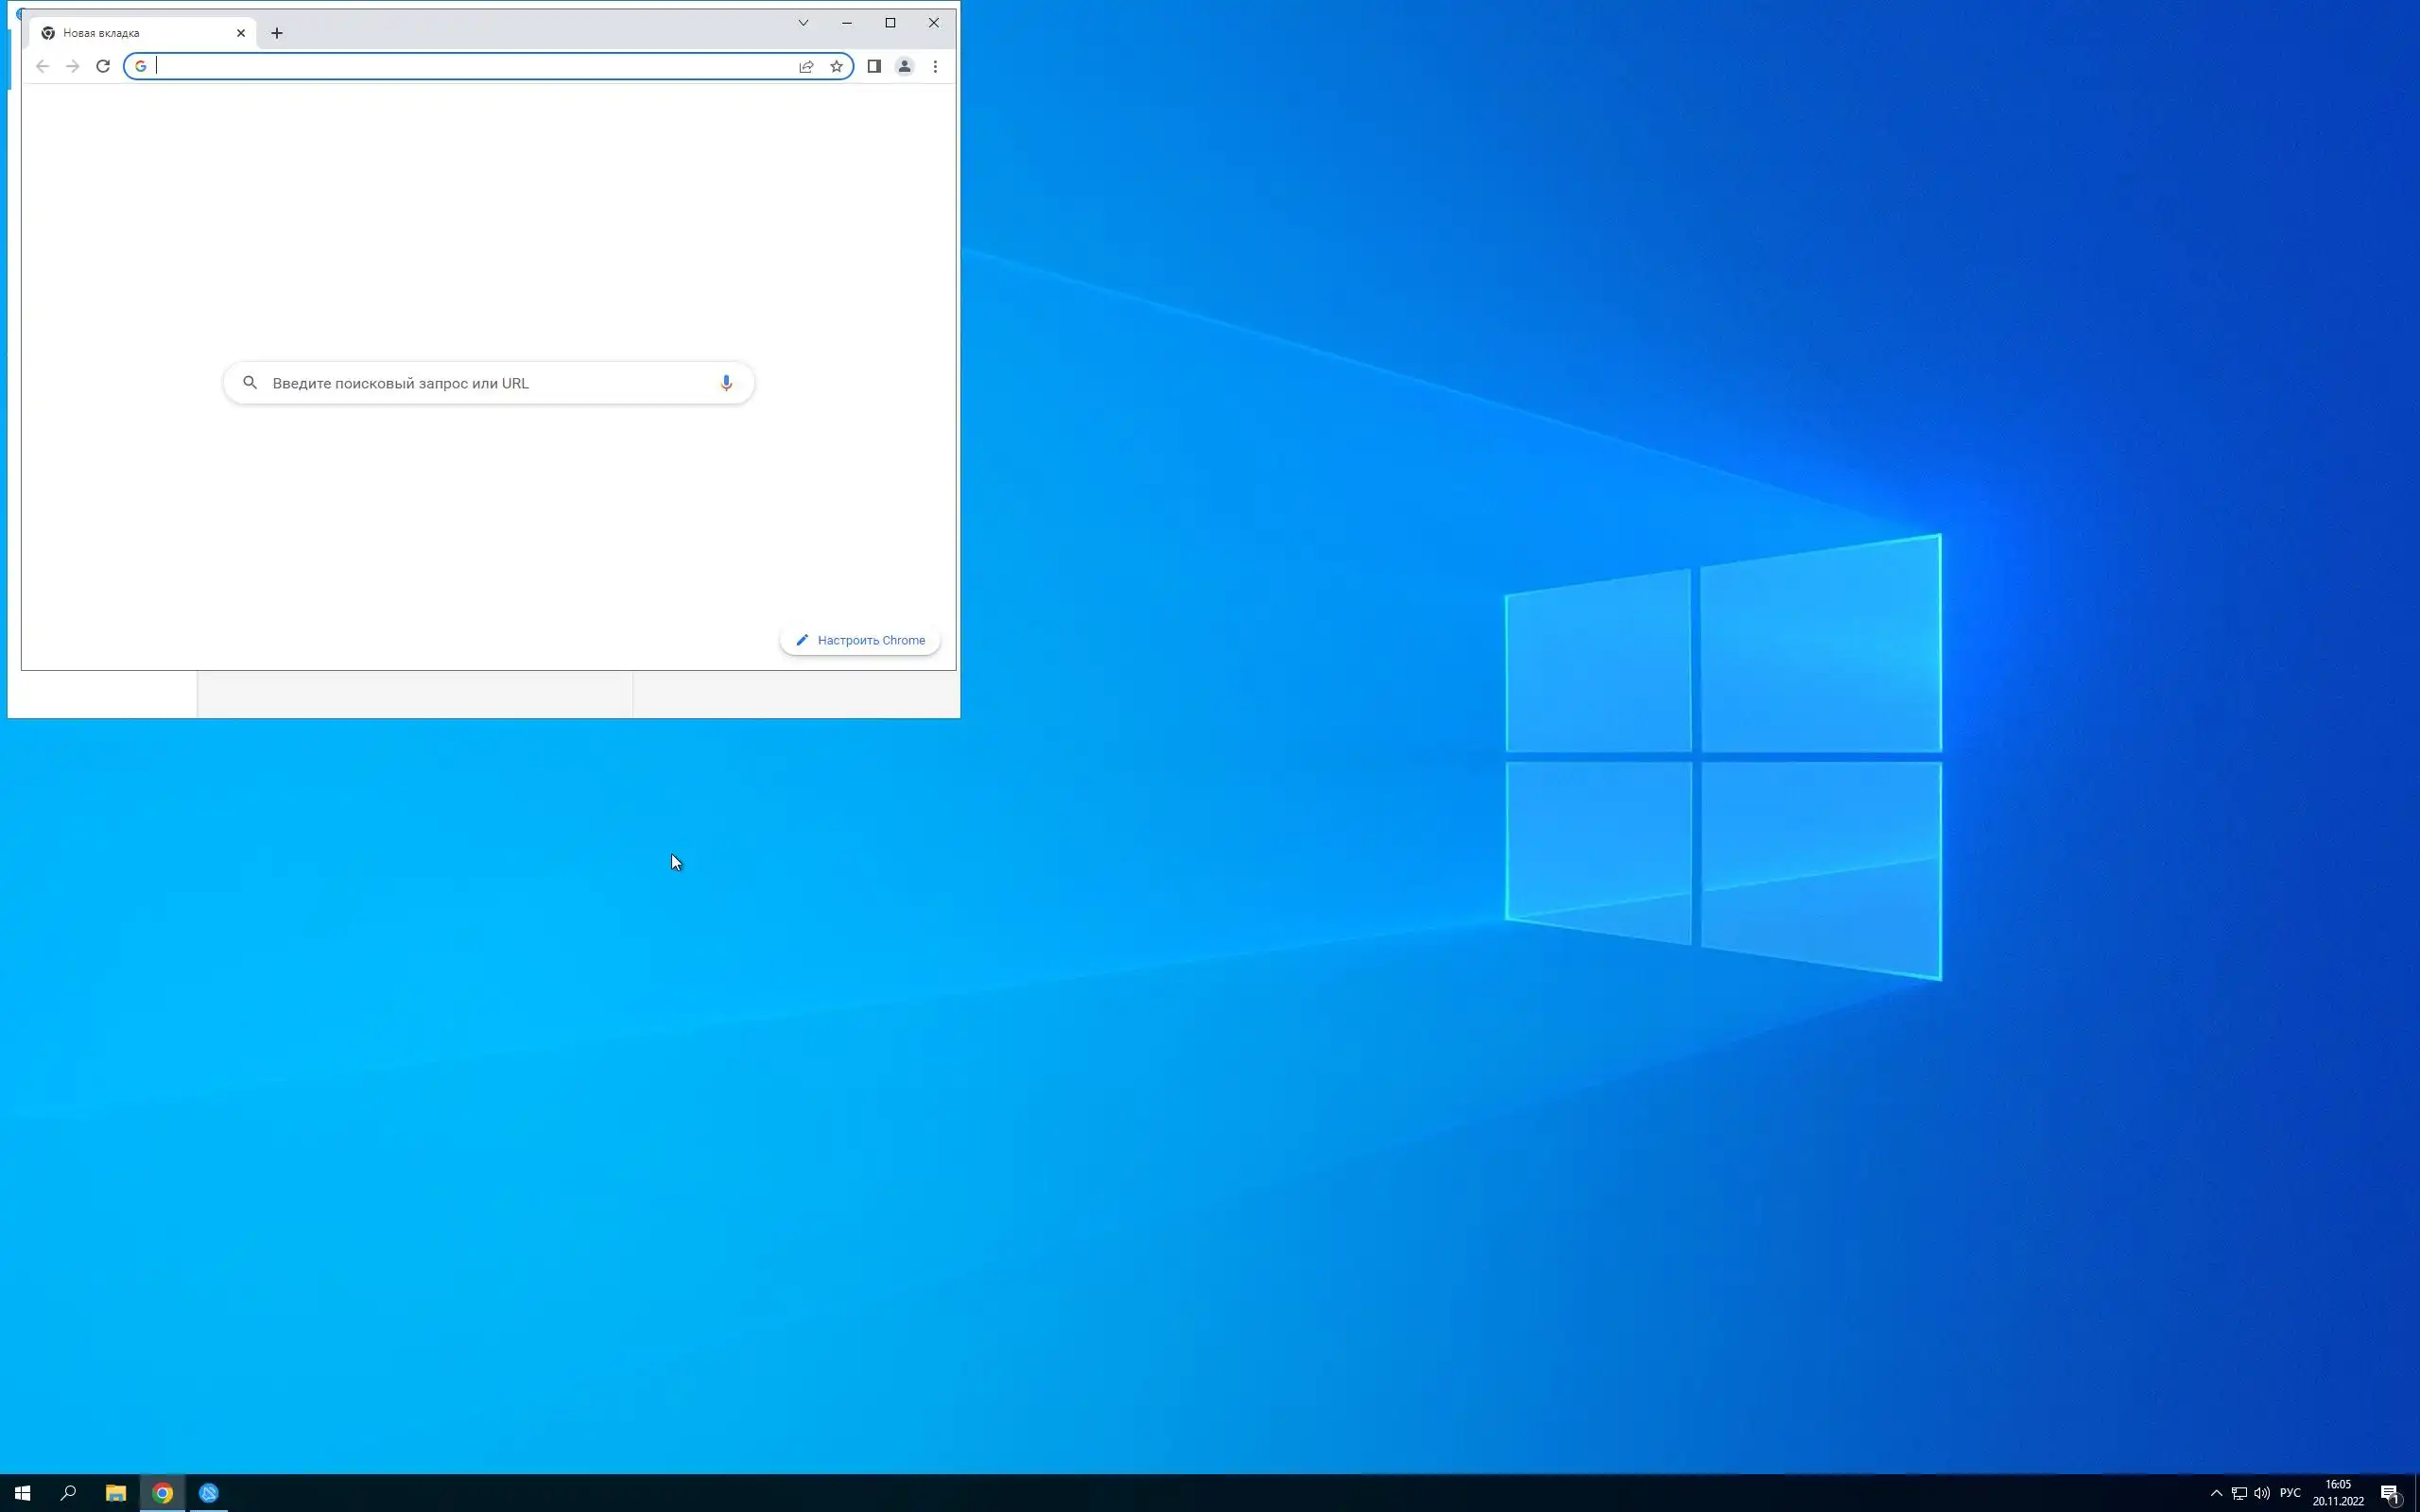Open Chrome's three-dot menu
This screenshot has width=2420, height=1512.
935,66
